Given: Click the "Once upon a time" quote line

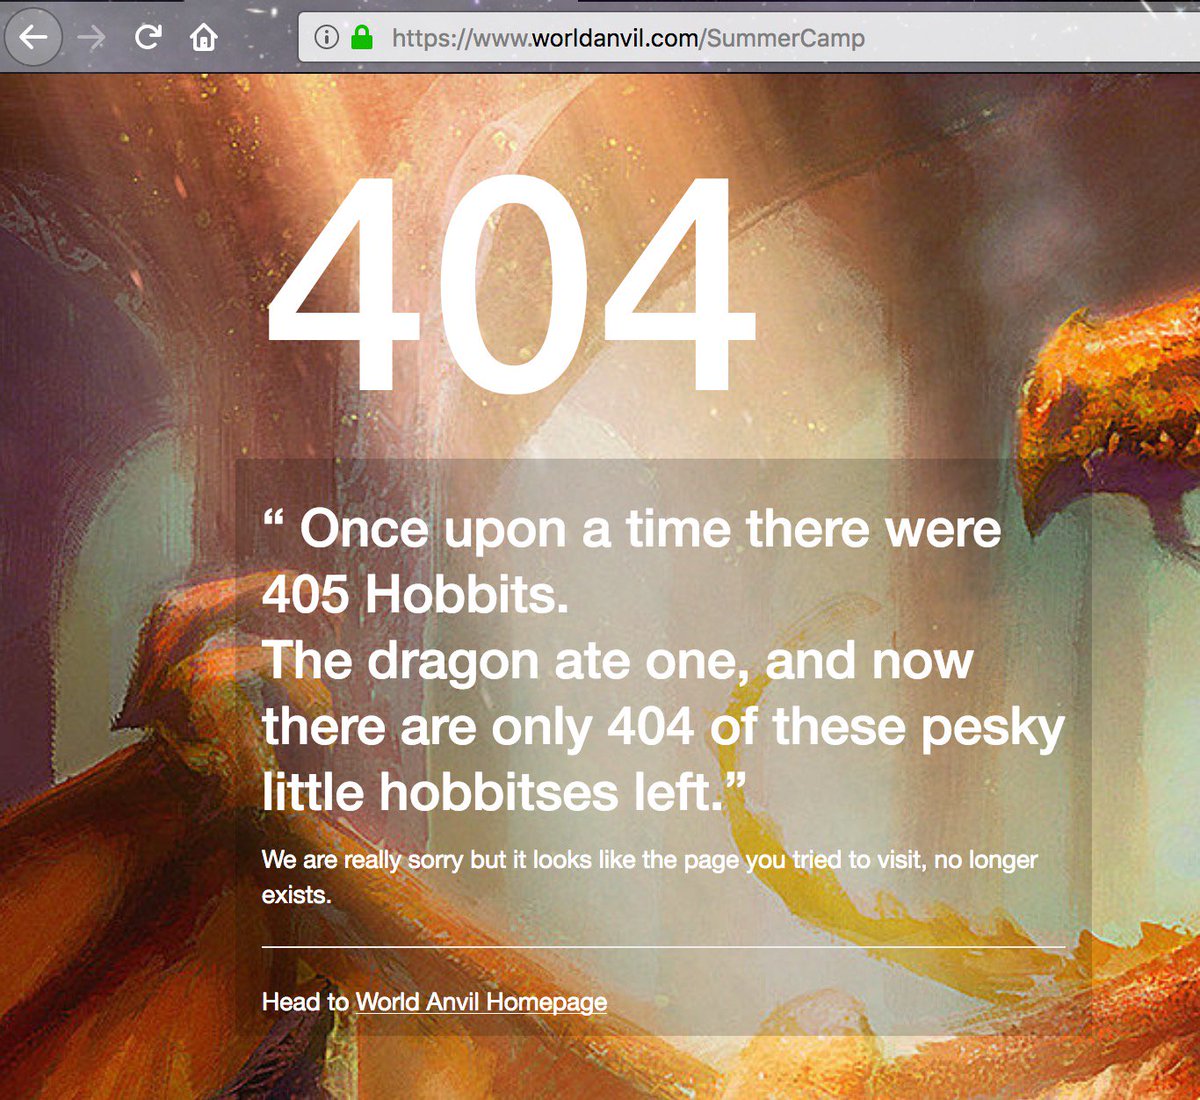Looking at the screenshot, I should [632, 529].
